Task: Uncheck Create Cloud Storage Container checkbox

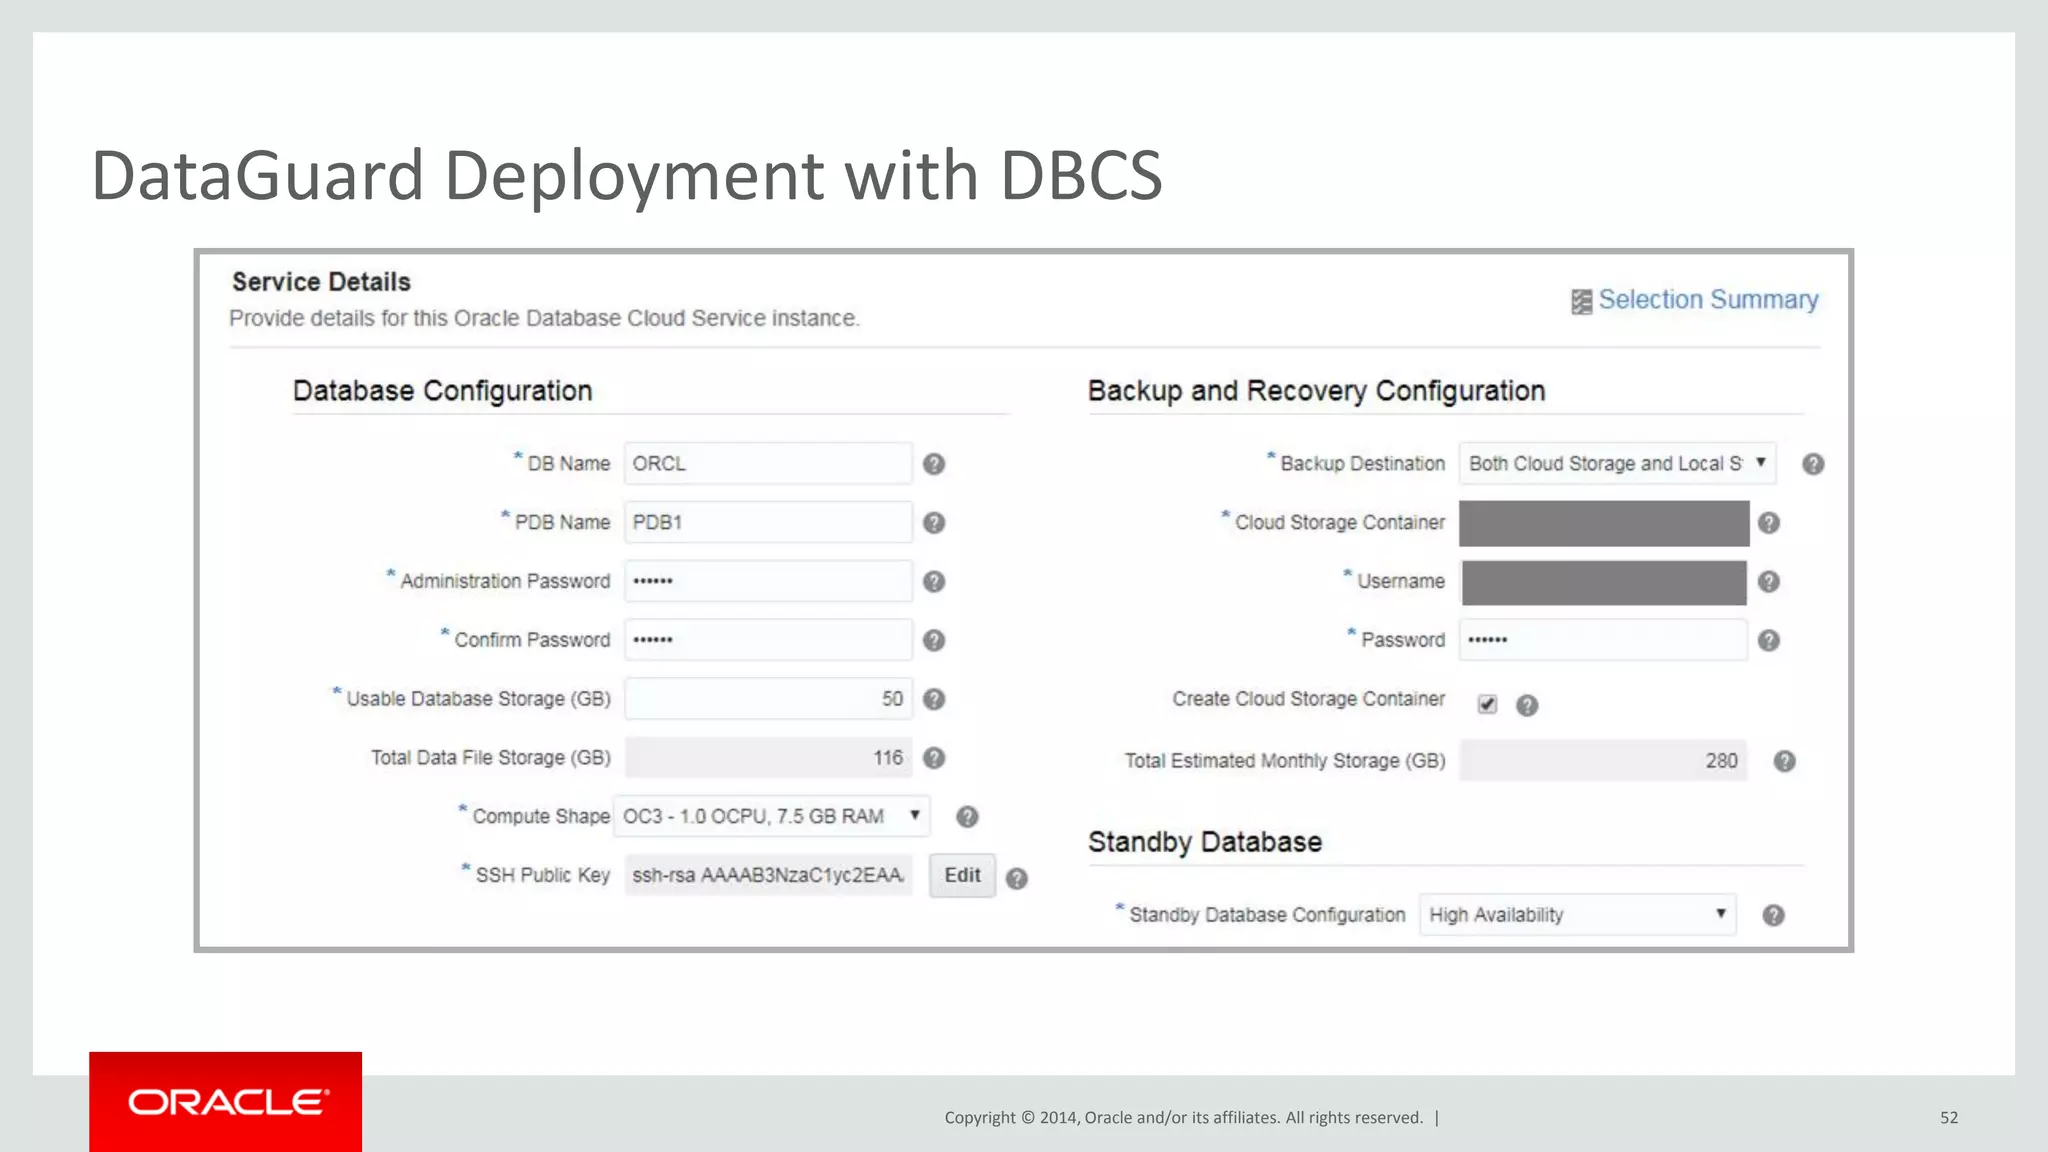Action: 1487,705
